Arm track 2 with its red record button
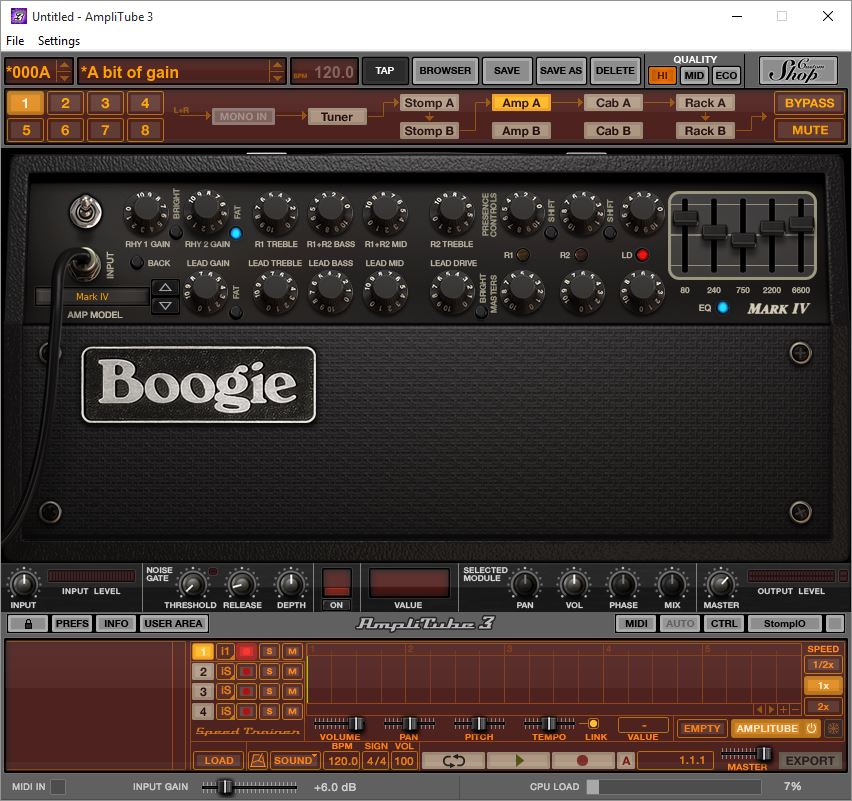 246,671
